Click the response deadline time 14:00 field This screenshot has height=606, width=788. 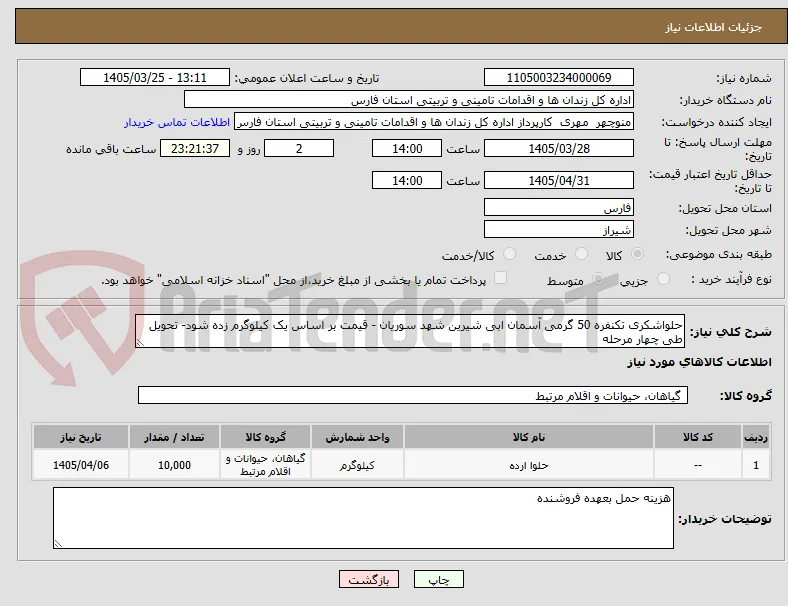pos(407,149)
